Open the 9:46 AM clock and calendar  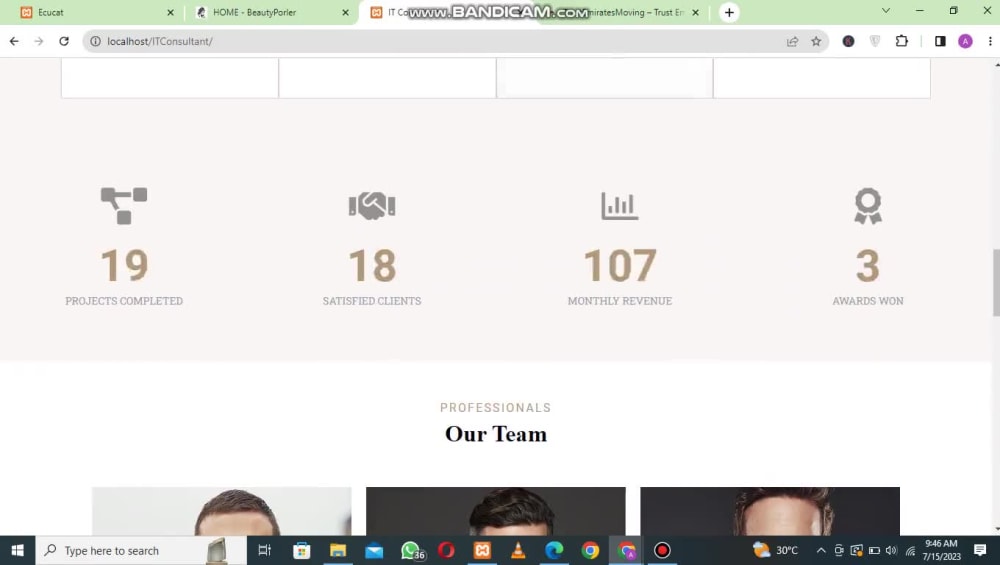pos(941,550)
